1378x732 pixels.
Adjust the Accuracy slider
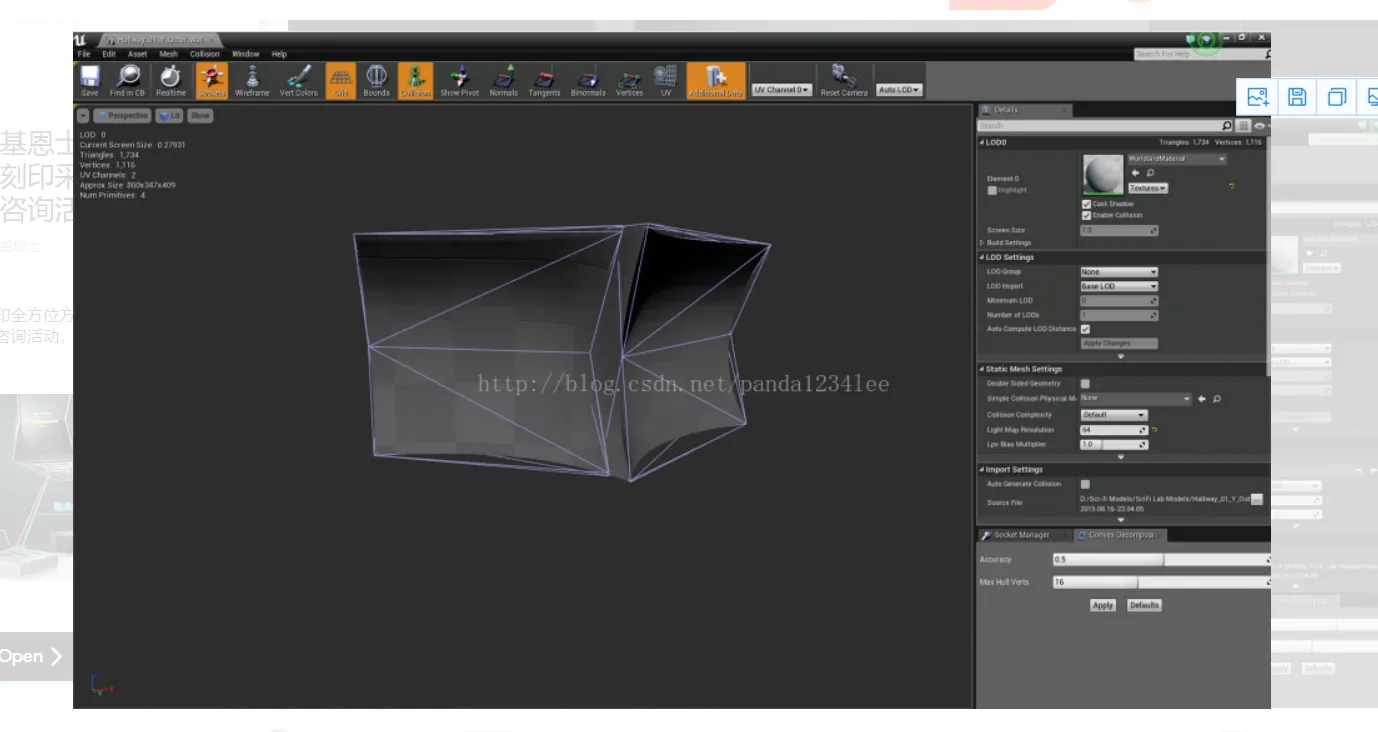[x=1162, y=560]
